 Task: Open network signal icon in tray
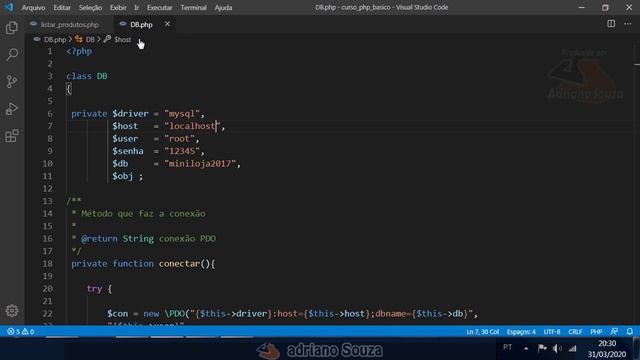(573, 348)
